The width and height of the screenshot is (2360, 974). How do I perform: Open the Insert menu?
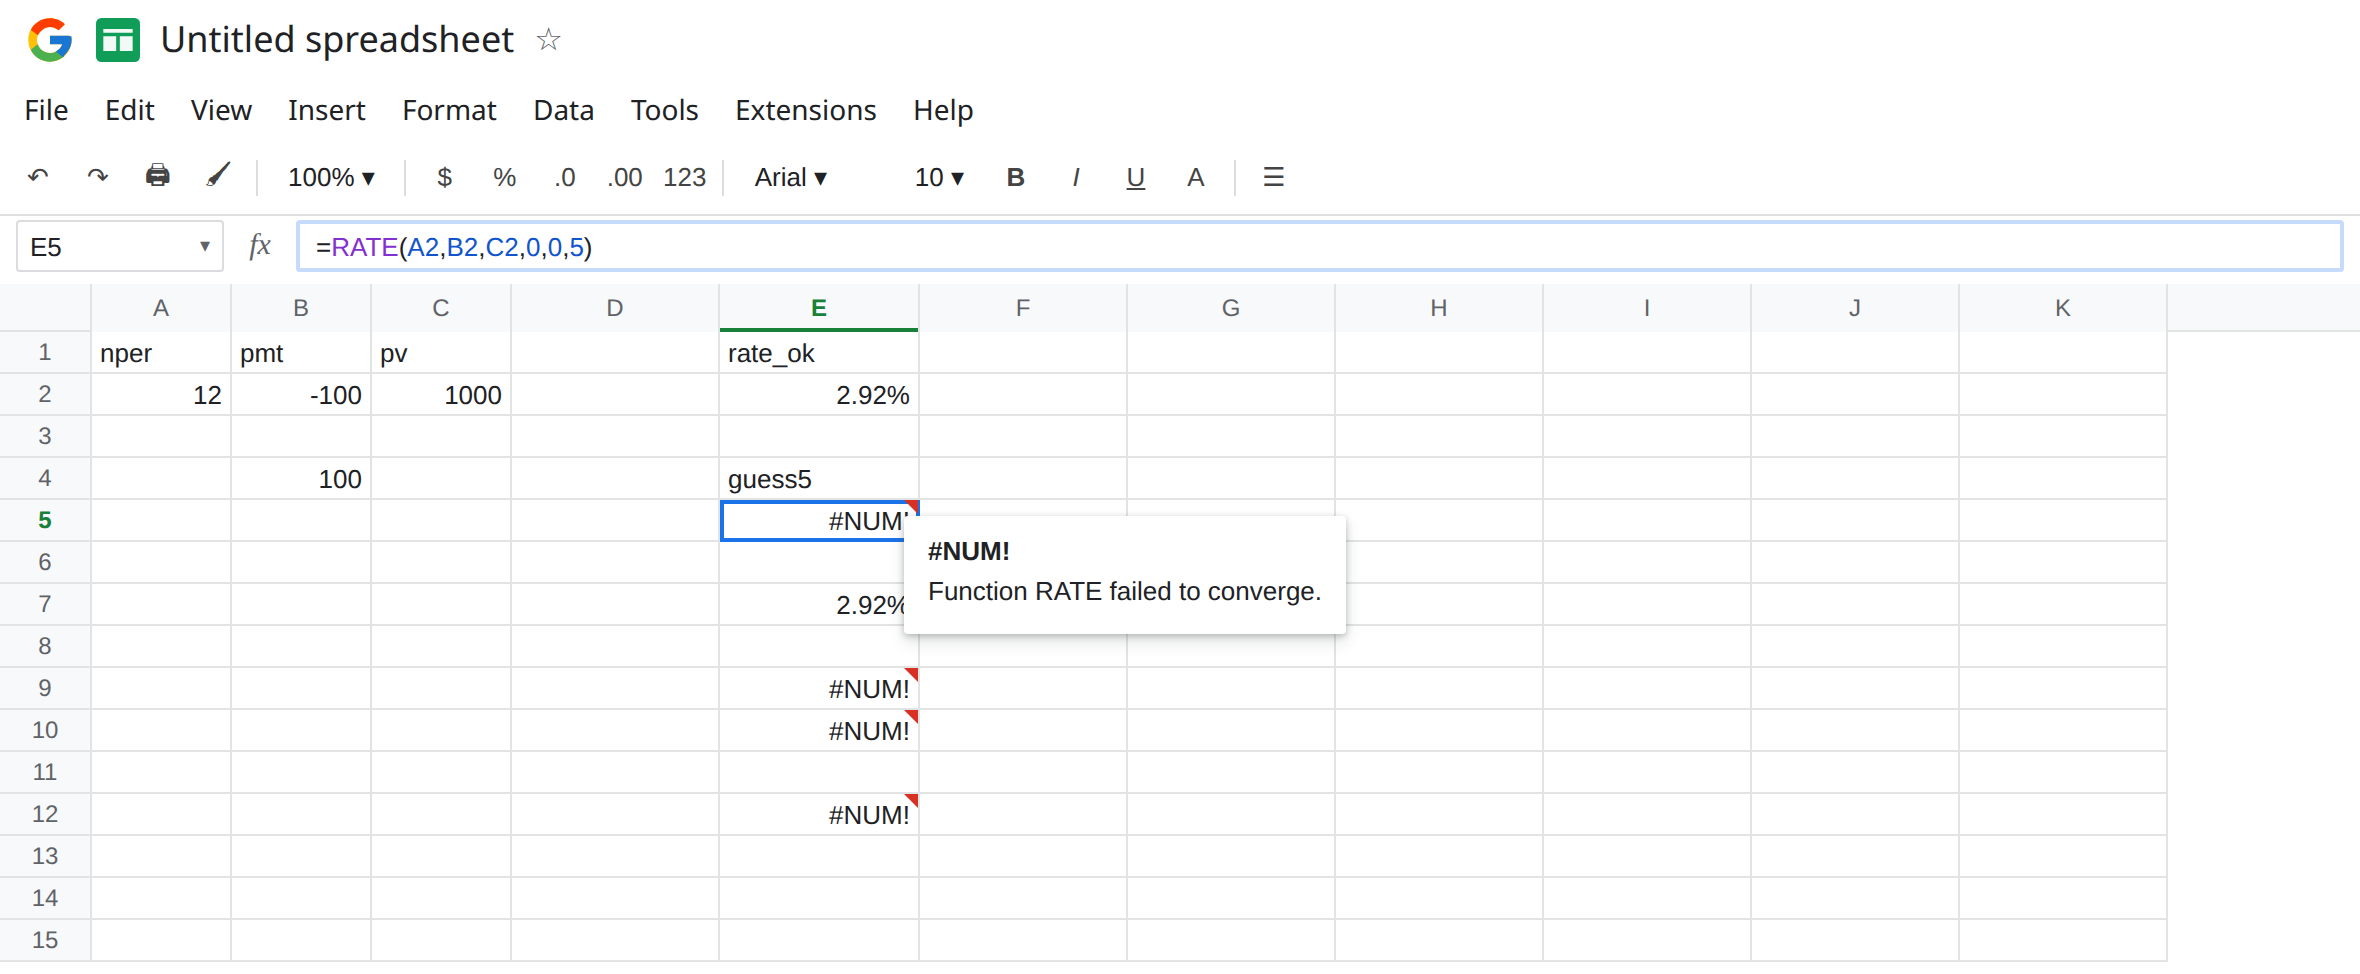pyautogui.click(x=326, y=110)
